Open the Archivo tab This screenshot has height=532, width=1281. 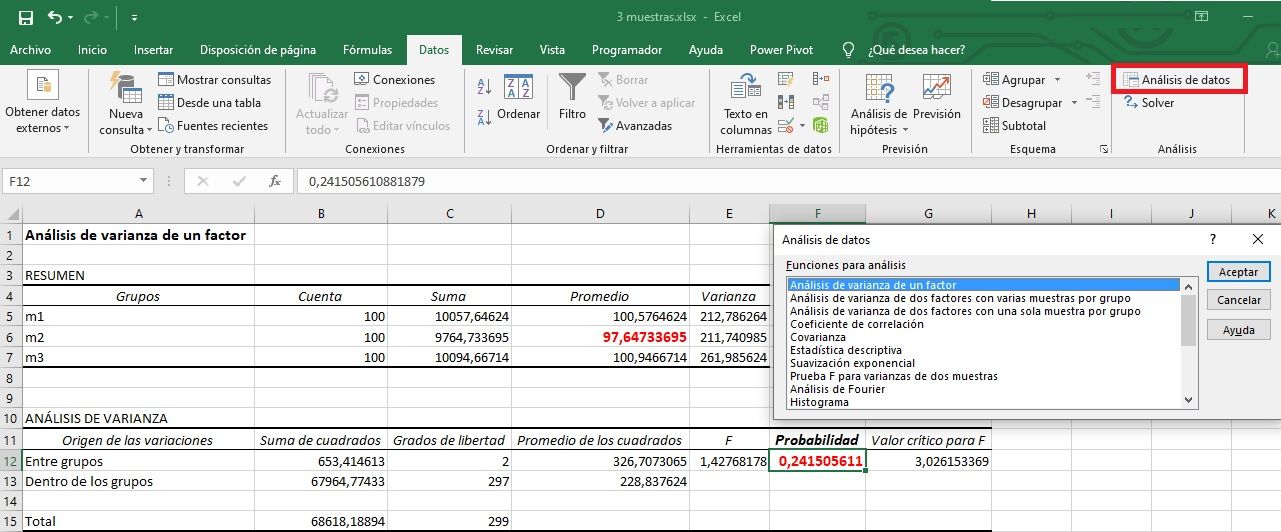coord(30,49)
